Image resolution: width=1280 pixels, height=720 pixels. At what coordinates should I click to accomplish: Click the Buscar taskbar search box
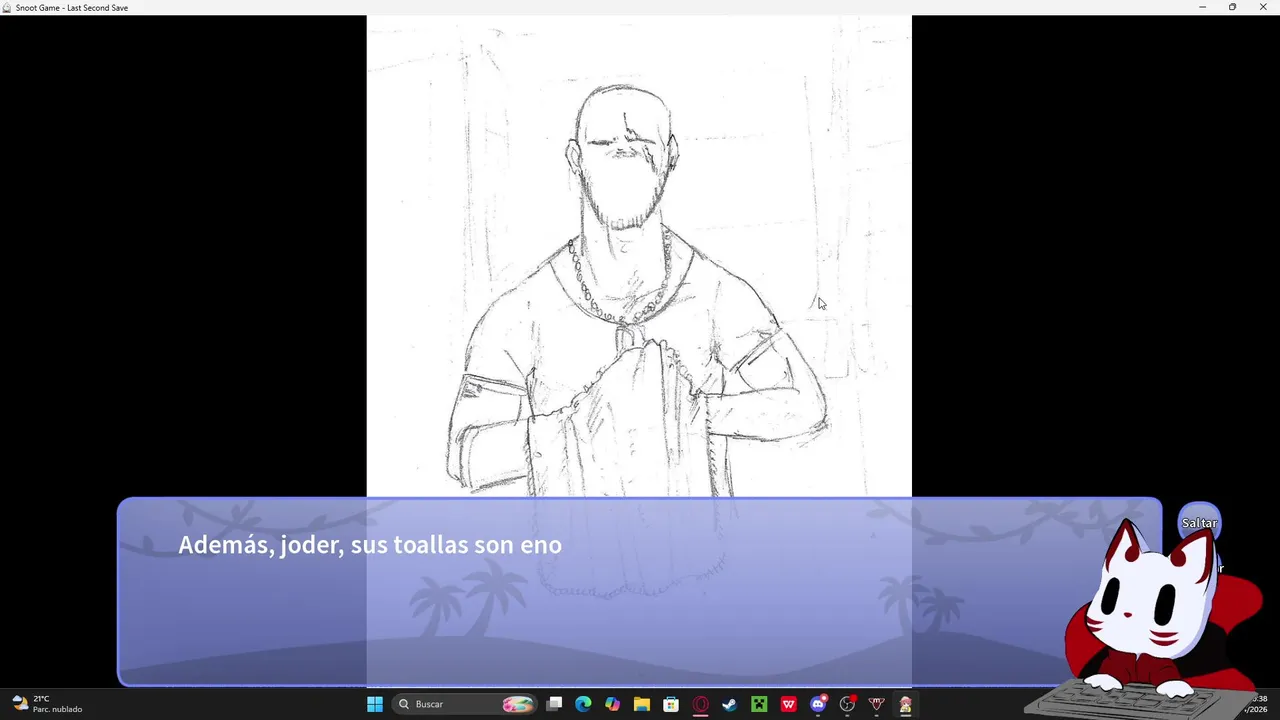tap(465, 704)
